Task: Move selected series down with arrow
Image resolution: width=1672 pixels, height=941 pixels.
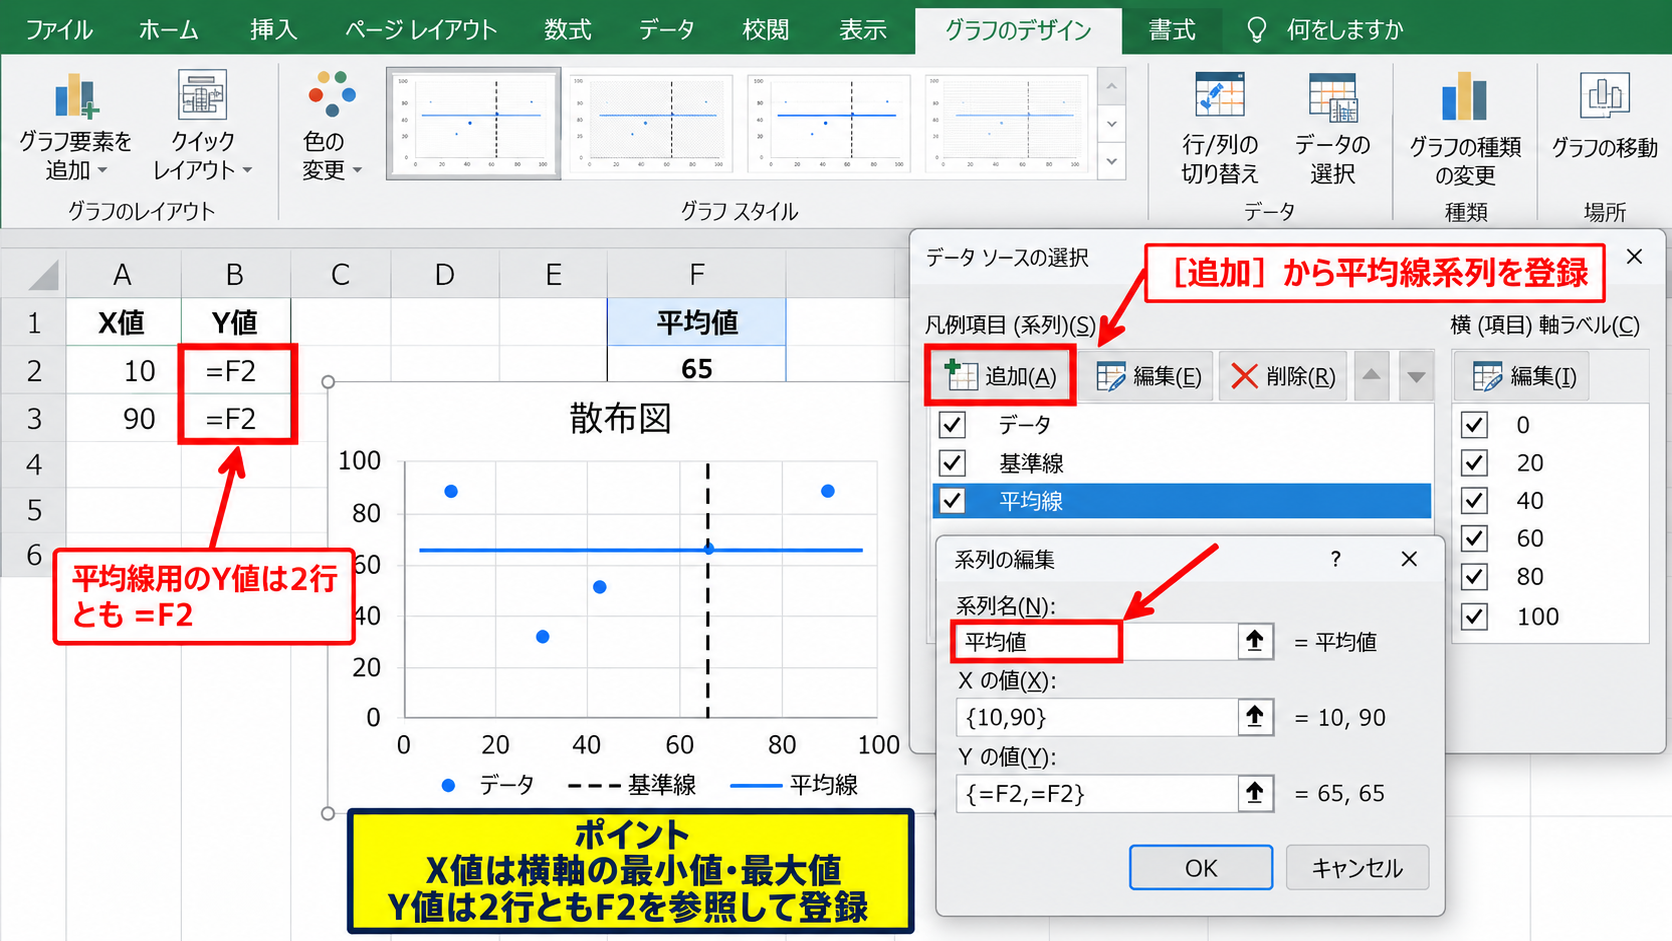Action: pos(1416,376)
